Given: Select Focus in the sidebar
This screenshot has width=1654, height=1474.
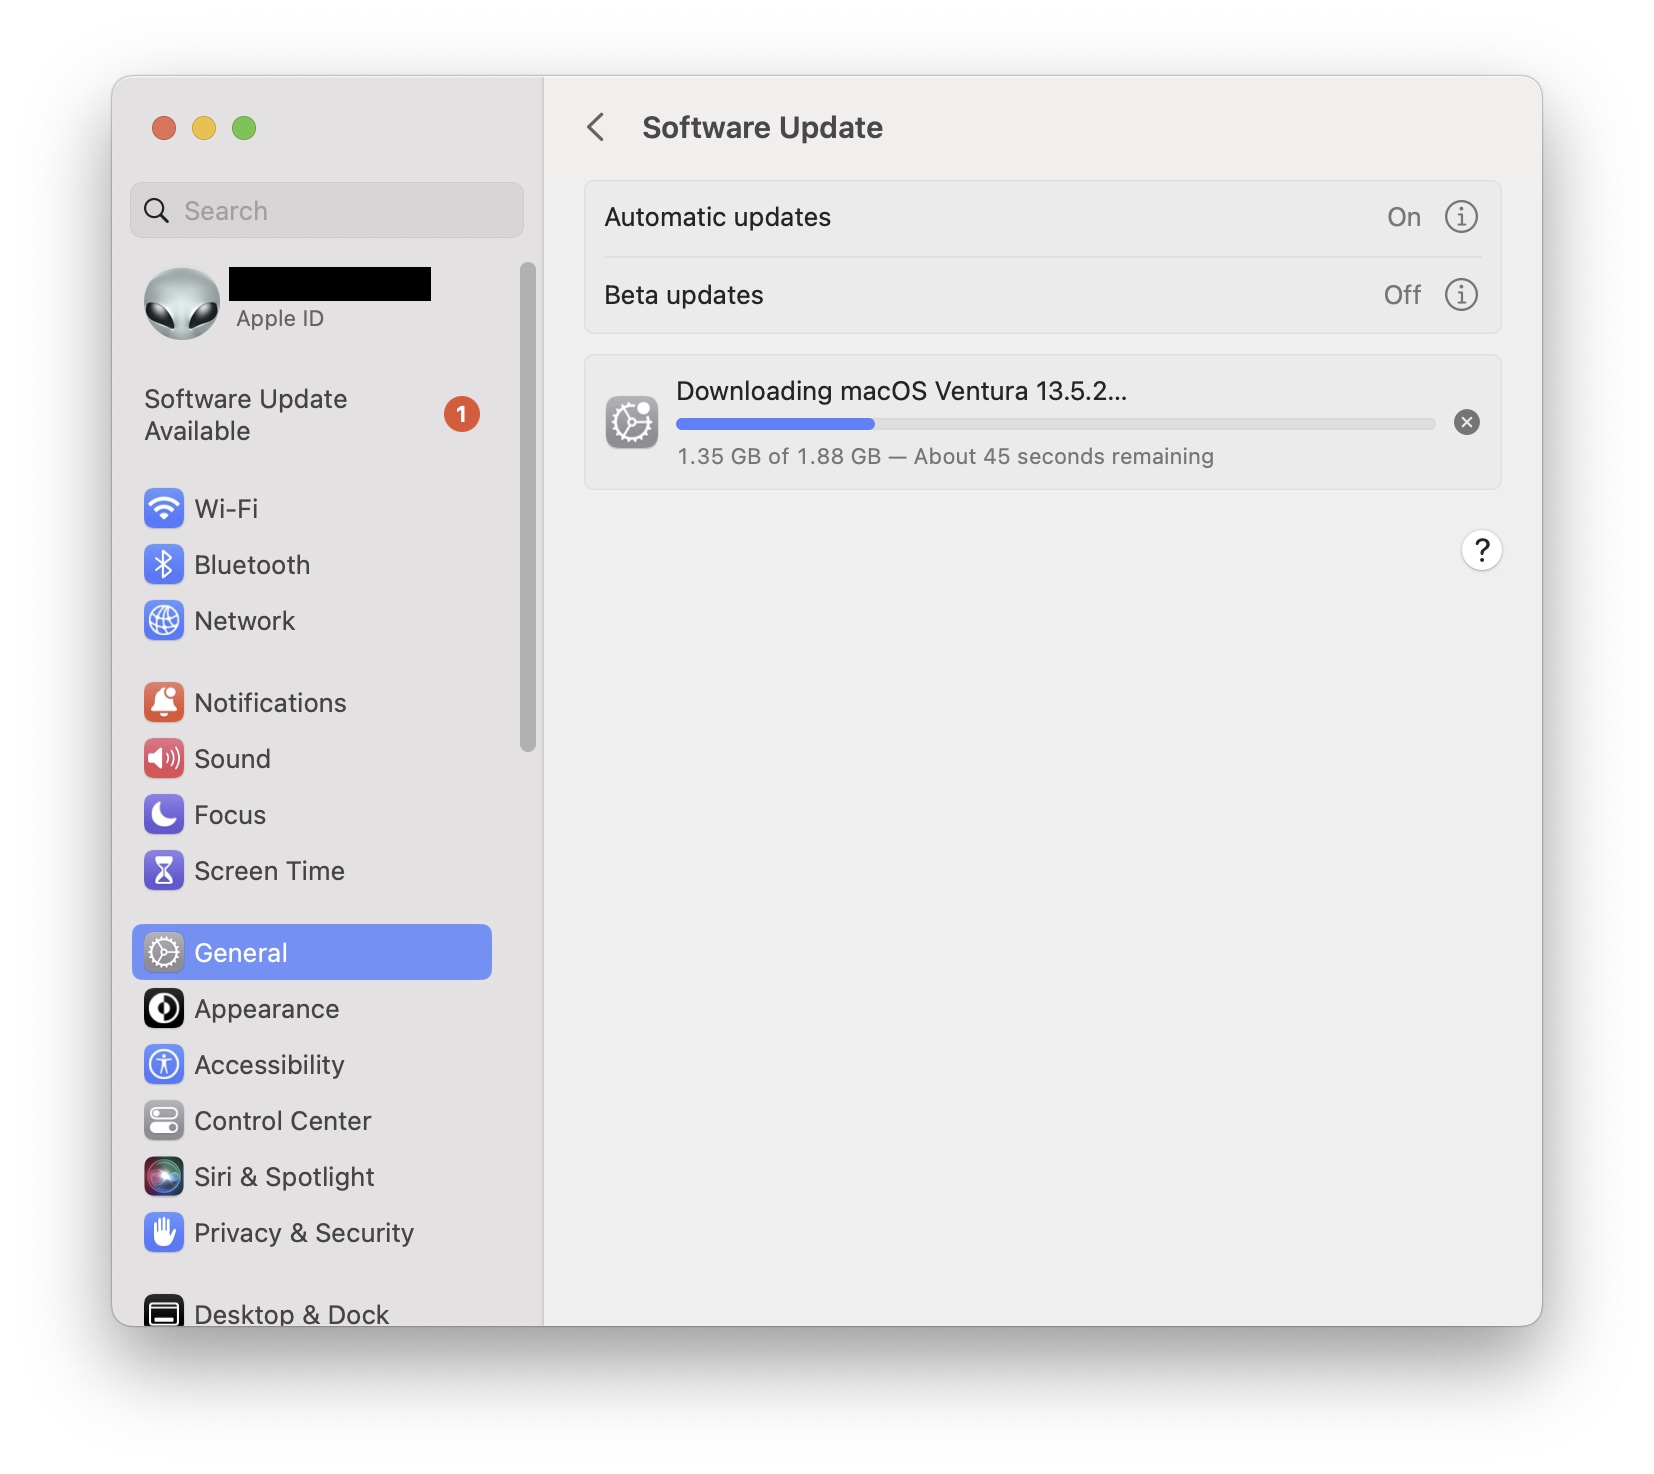Looking at the screenshot, I should [x=312, y=814].
